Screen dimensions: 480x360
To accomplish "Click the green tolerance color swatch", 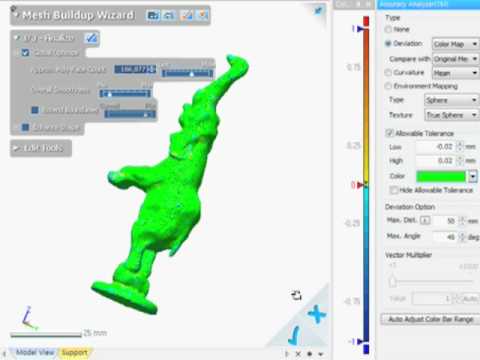I will 441,176.
